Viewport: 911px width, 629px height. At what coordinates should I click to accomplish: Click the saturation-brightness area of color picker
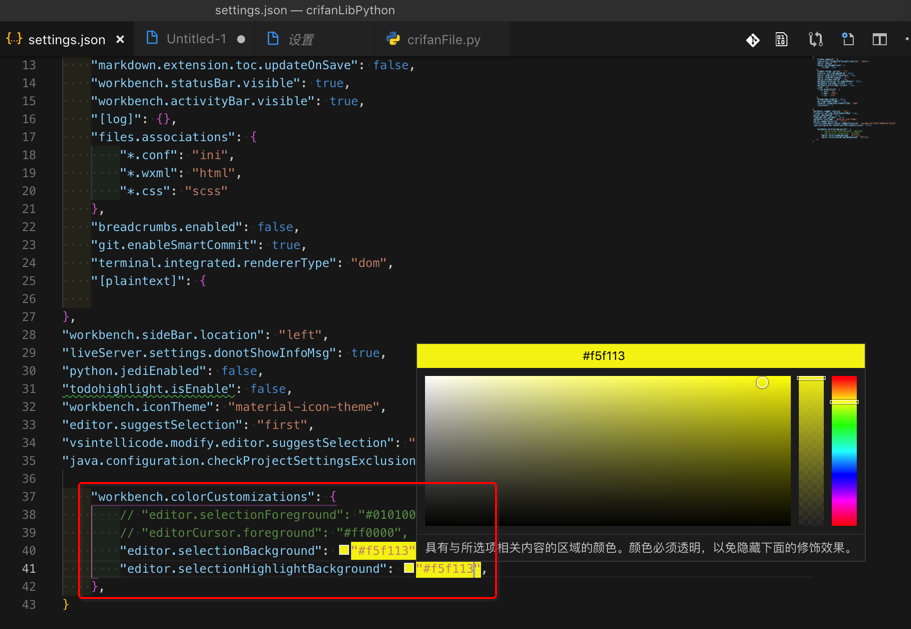pyautogui.click(x=607, y=451)
